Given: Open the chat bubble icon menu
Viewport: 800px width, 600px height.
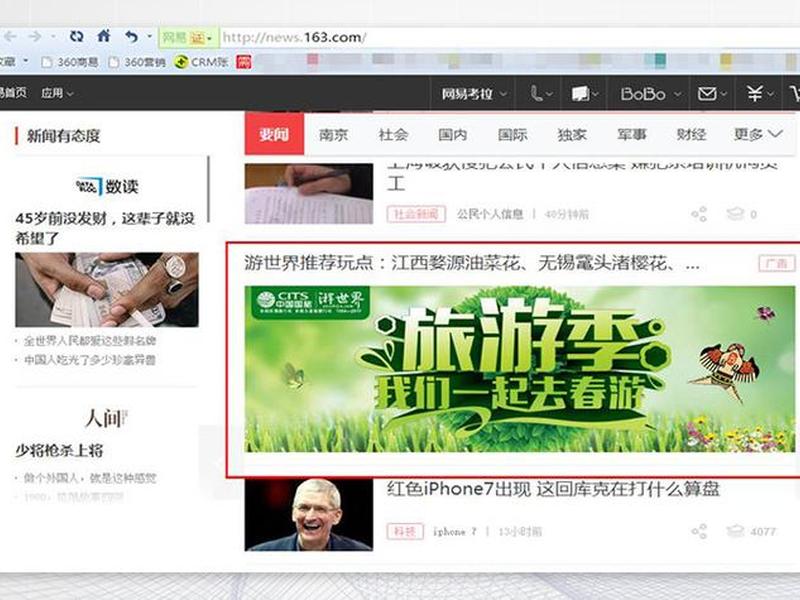Looking at the screenshot, I should [585, 94].
